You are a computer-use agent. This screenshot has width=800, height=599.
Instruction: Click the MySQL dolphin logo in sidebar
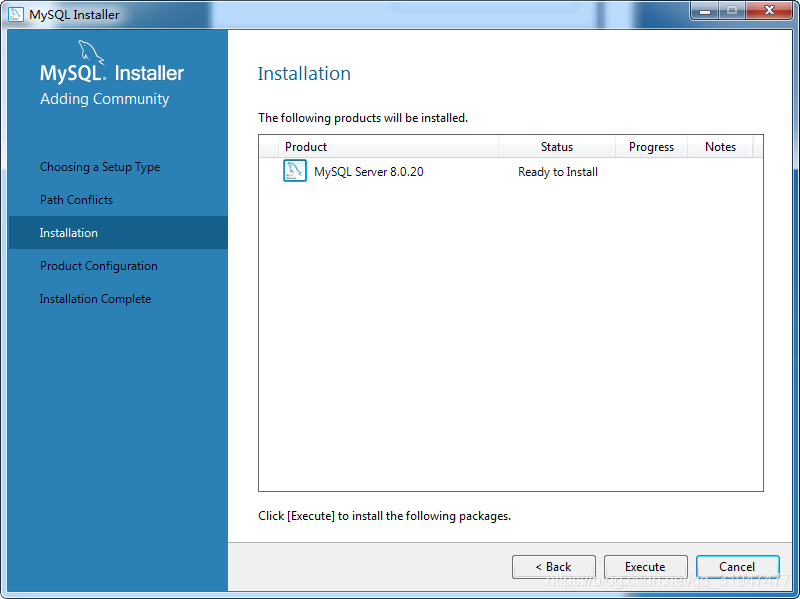click(x=91, y=53)
